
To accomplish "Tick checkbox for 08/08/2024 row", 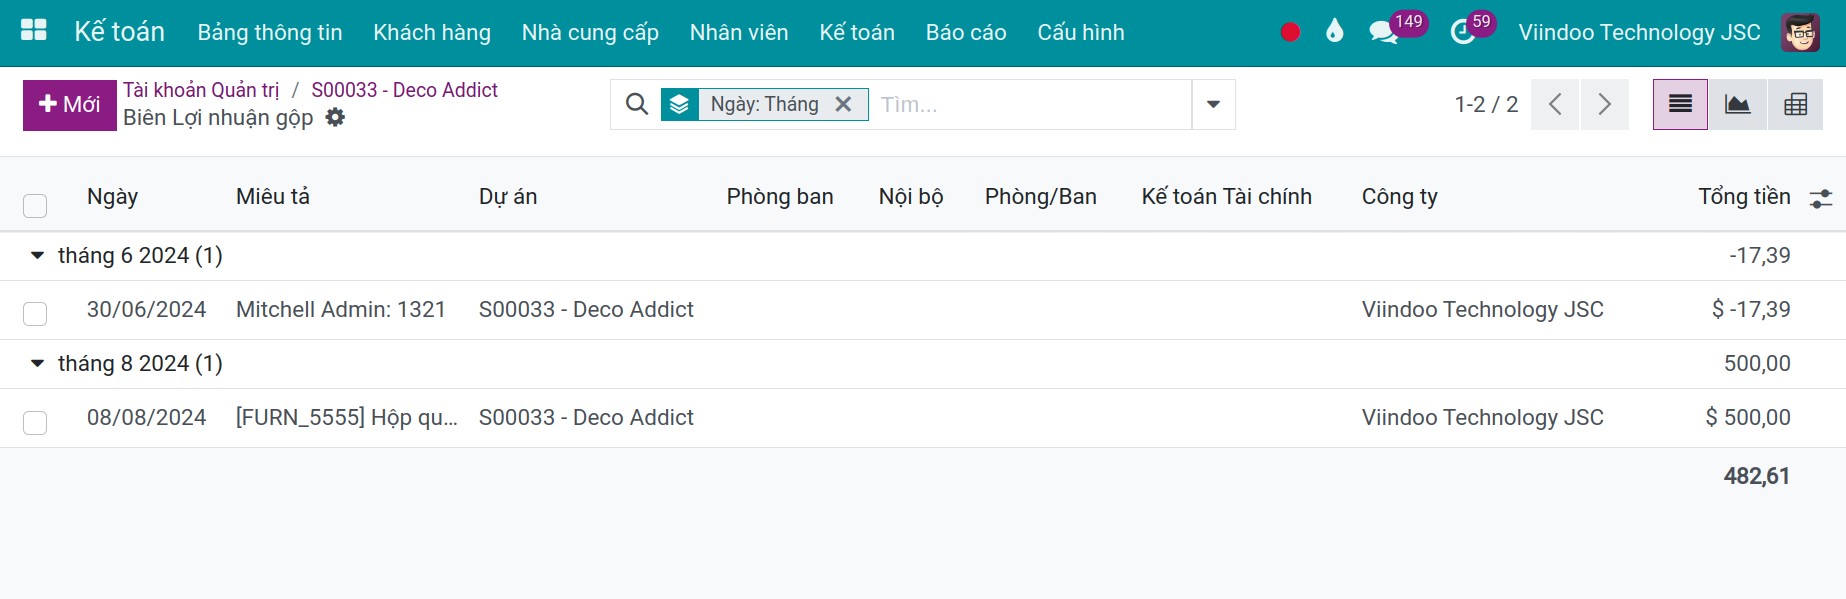I will coord(35,422).
